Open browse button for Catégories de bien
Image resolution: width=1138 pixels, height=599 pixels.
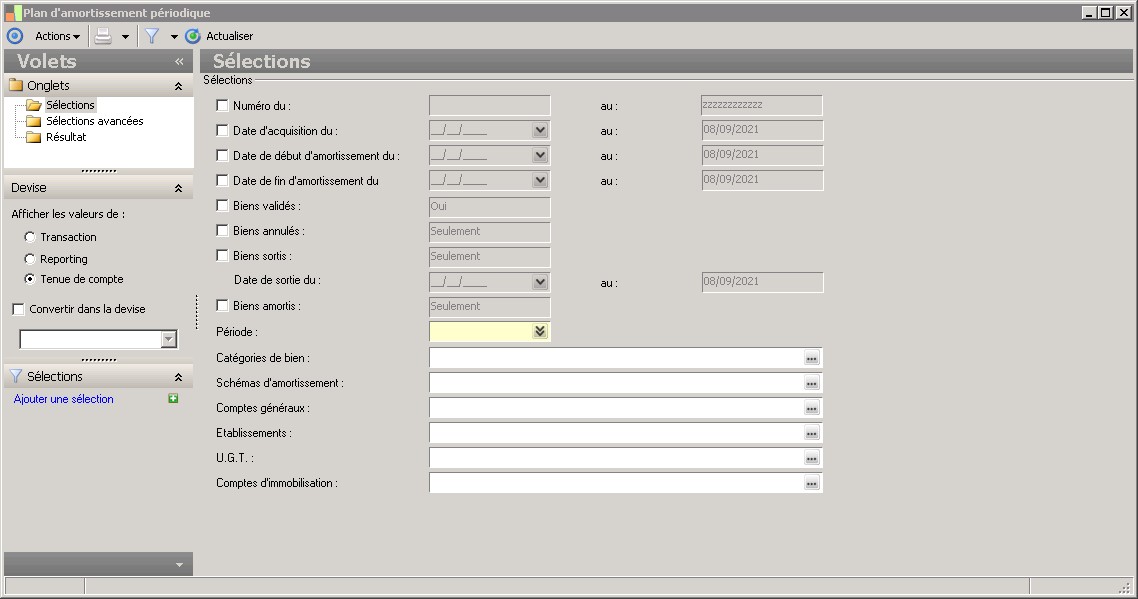click(811, 358)
